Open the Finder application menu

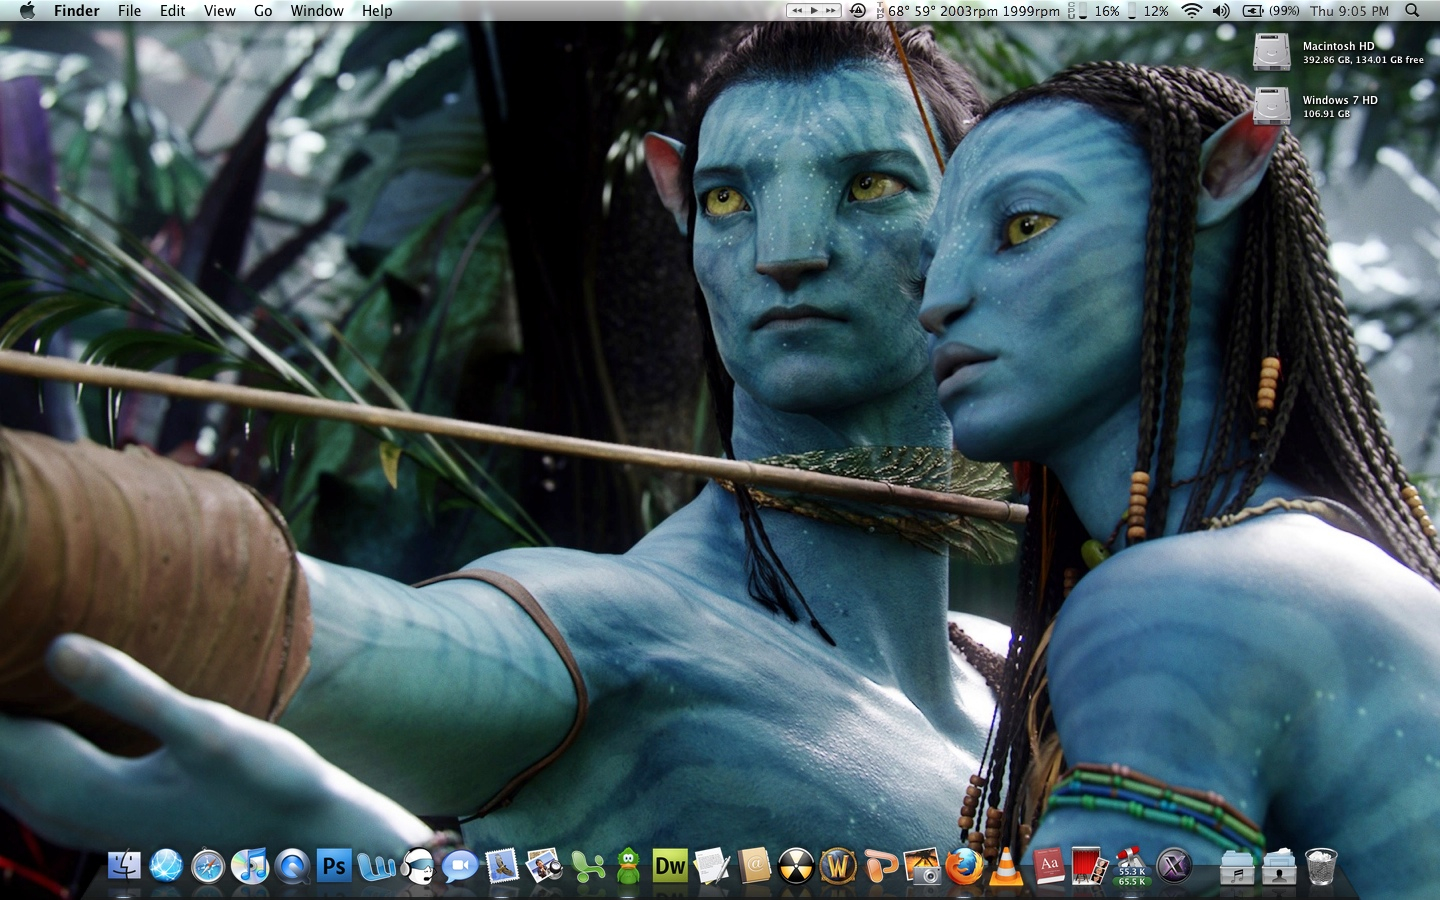tap(77, 10)
